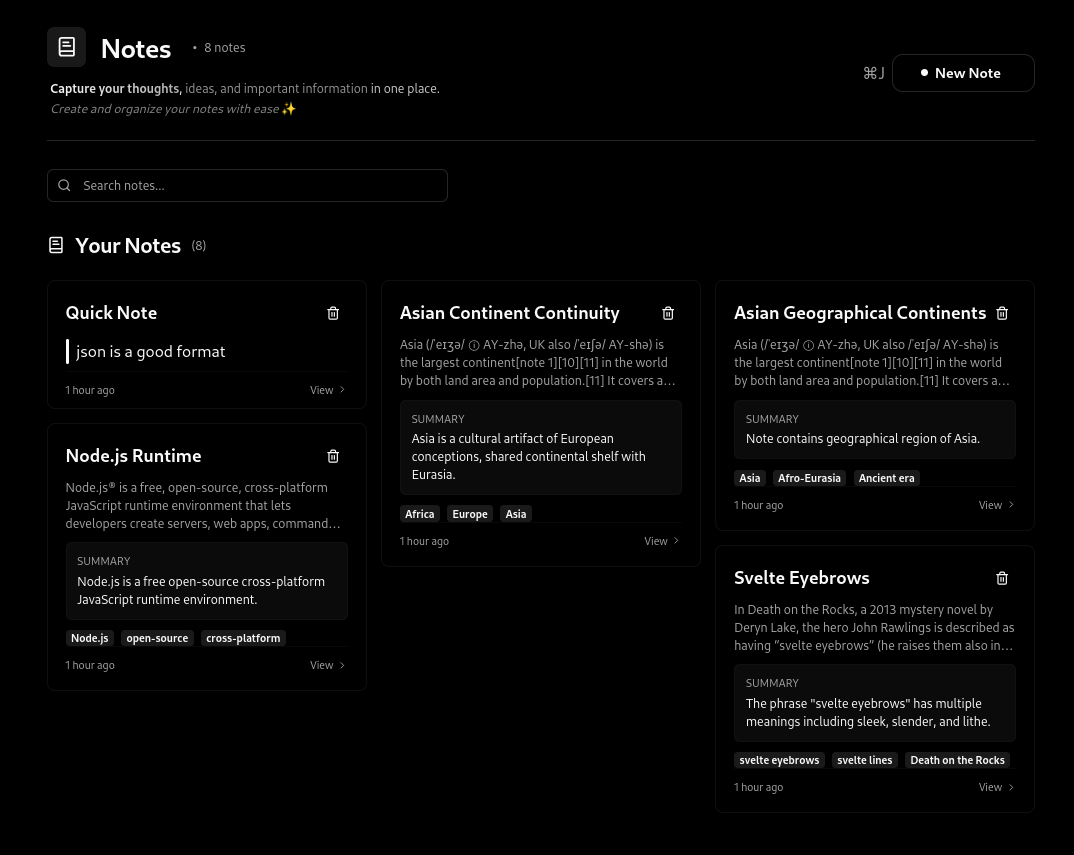Delete the Node.js Runtime note

pyautogui.click(x=333, y=456)
